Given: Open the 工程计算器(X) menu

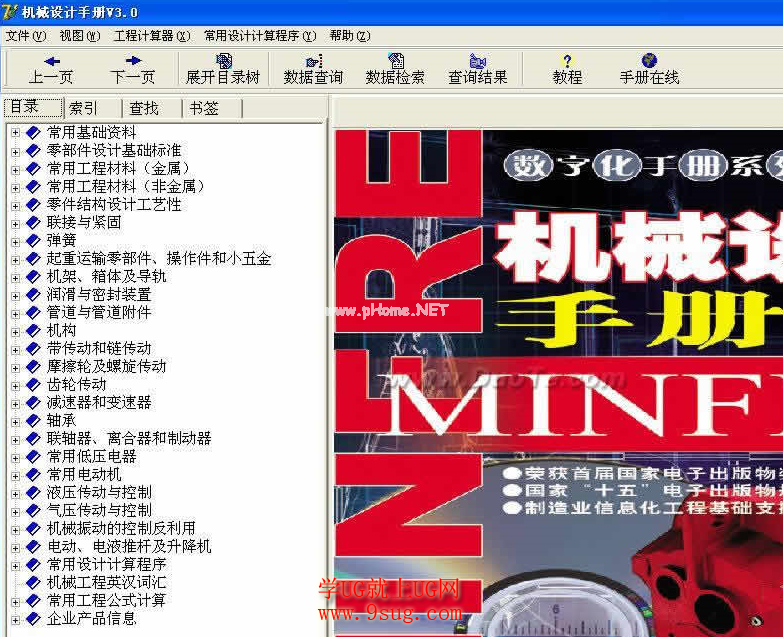Looking at the screenshot, I should point(152,36).
